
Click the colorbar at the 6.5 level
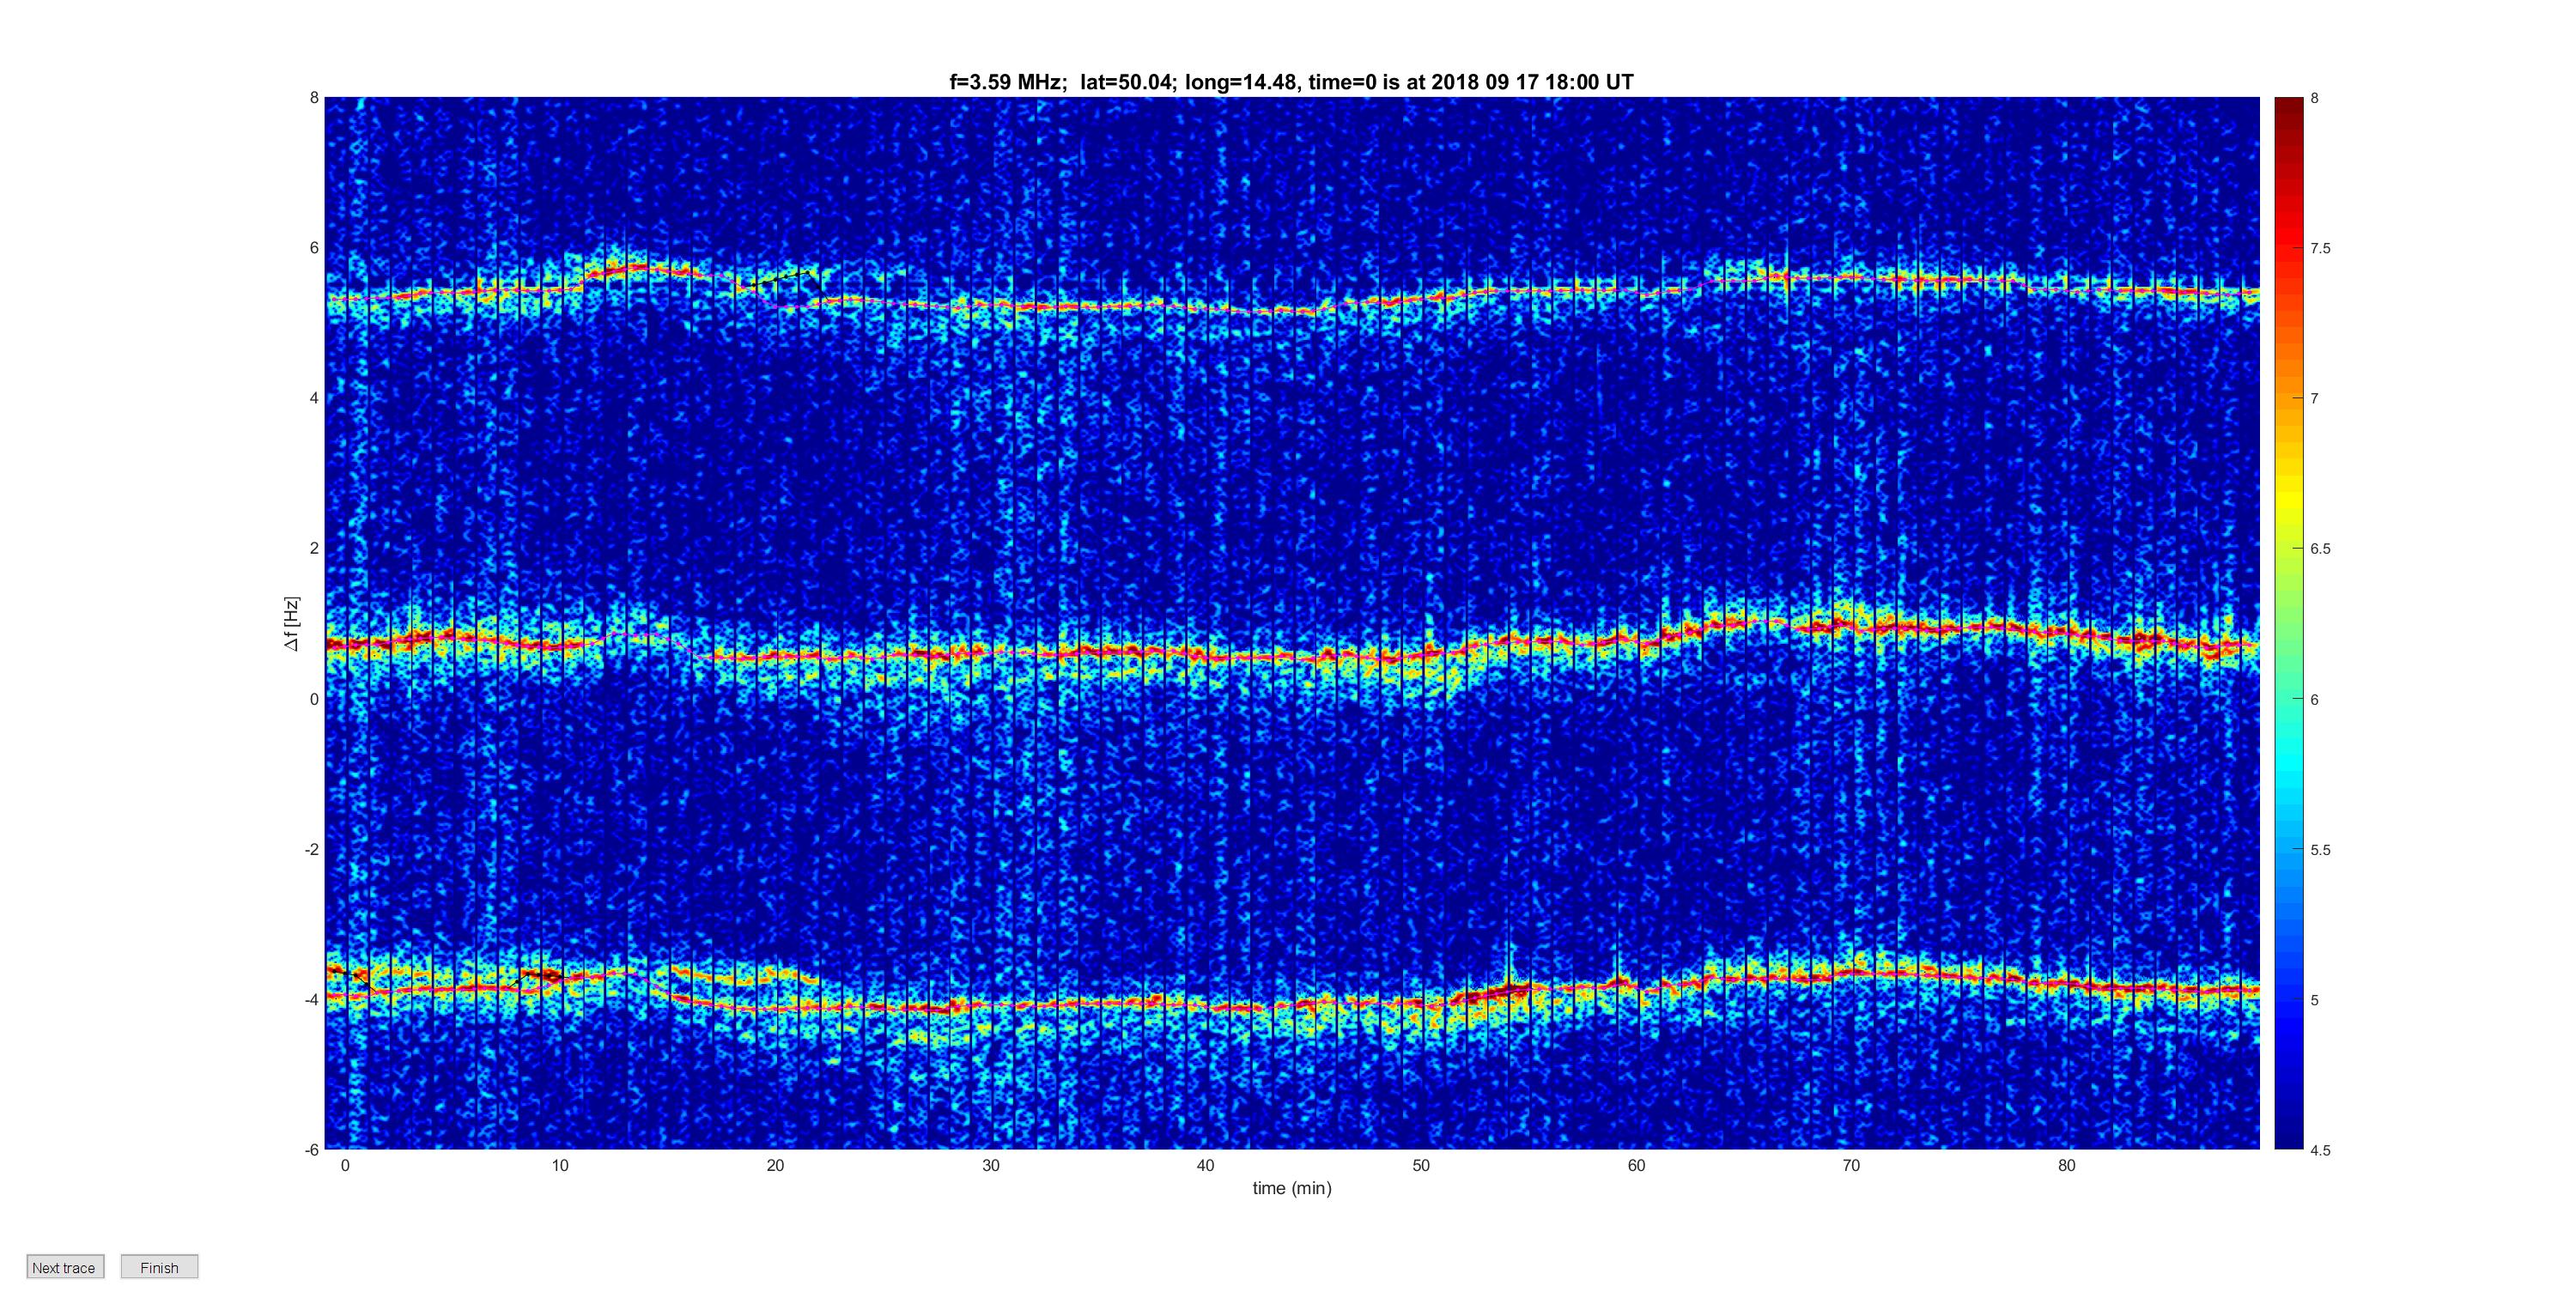[x=2289, y=548]
